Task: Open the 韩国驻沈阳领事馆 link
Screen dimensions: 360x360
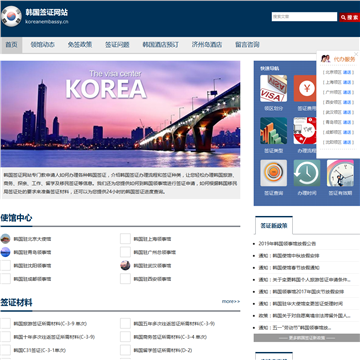Action: pyautogui.click(x=32, y=266)
